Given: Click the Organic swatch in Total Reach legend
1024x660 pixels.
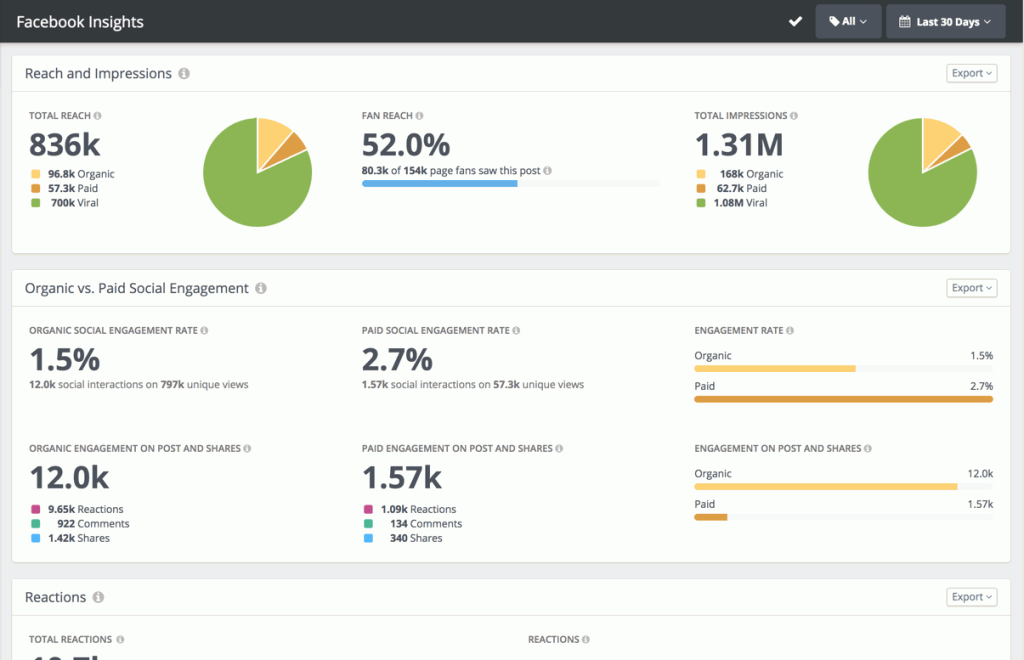Looking at the screenshot, I should (35, 174).
